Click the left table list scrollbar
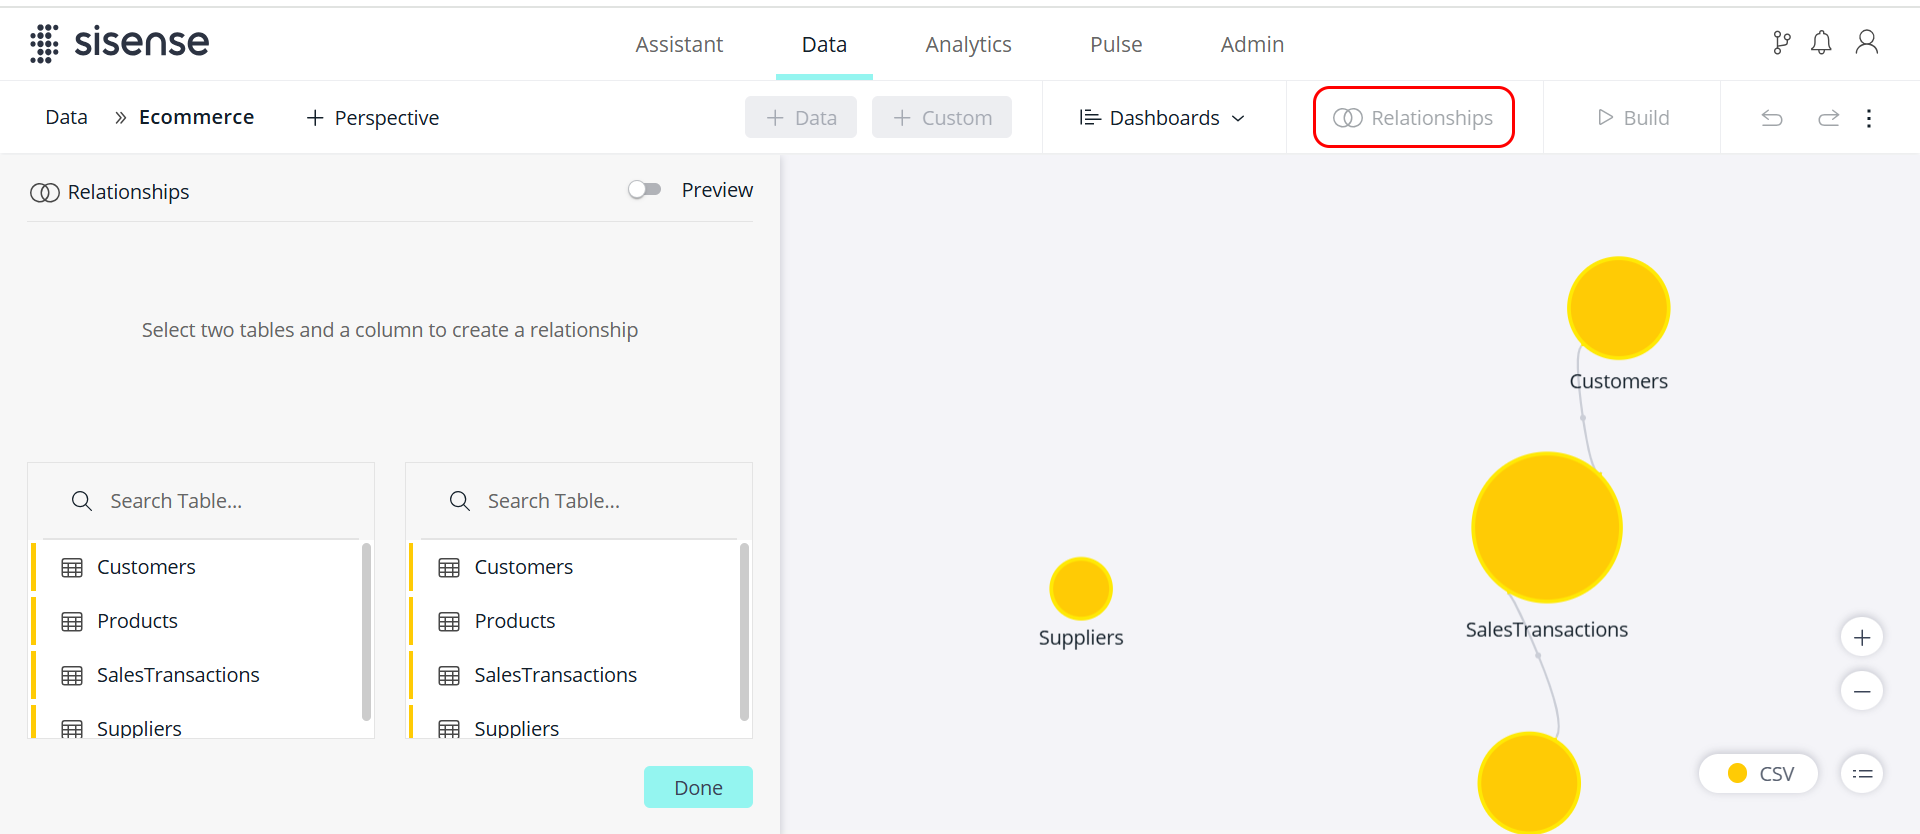The width and height of the screenshot is (1920, 834). pyautogui.click(x=366, y=631)
